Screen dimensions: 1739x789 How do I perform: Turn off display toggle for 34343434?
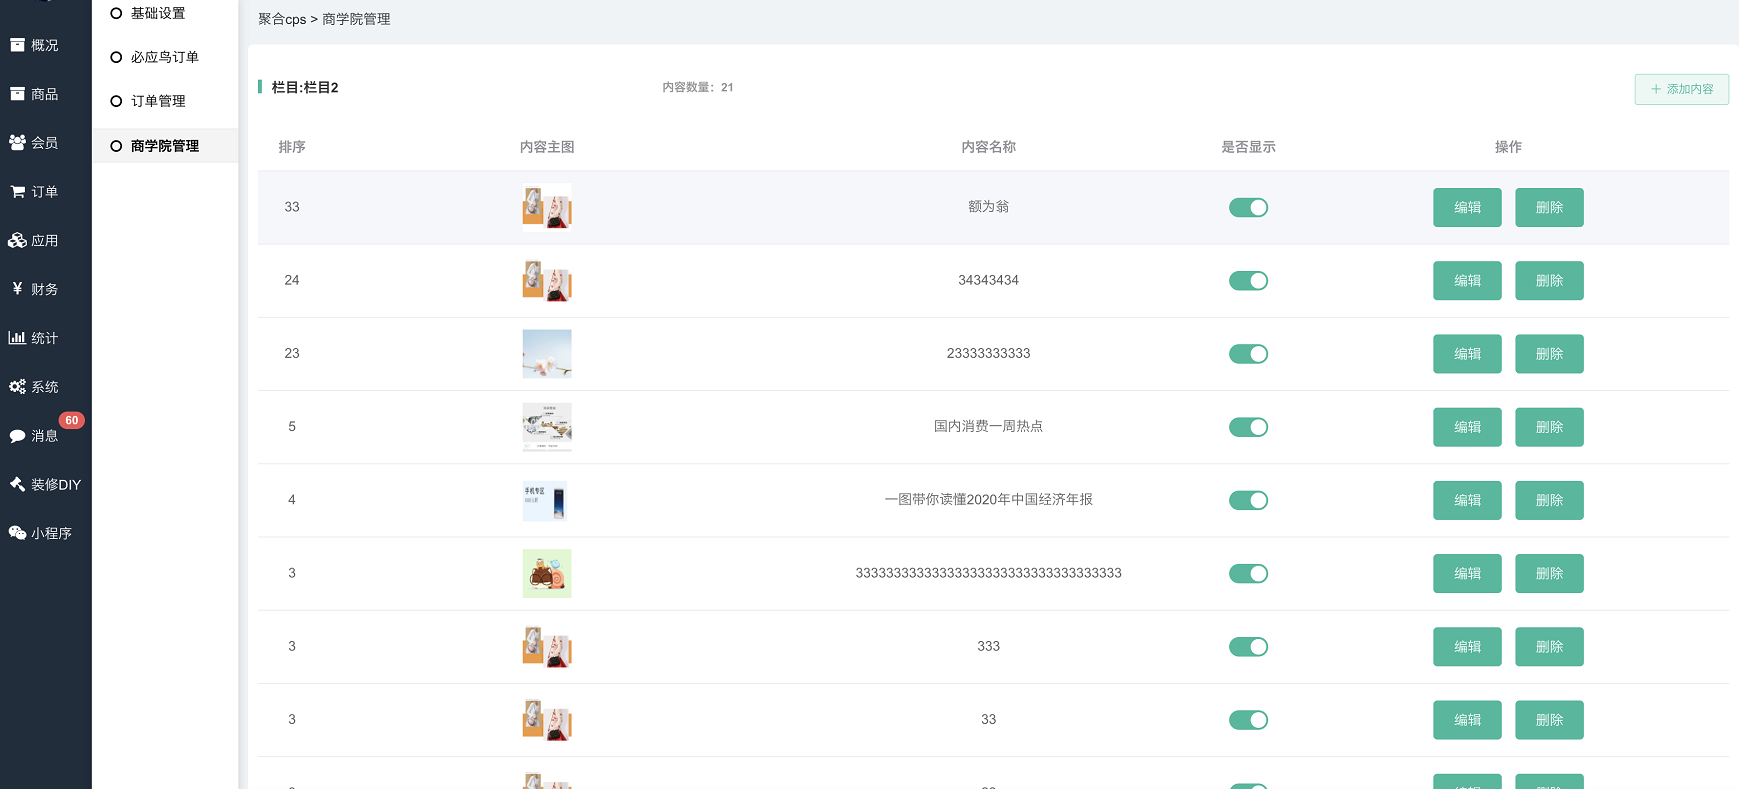[x=1248, y=281]
